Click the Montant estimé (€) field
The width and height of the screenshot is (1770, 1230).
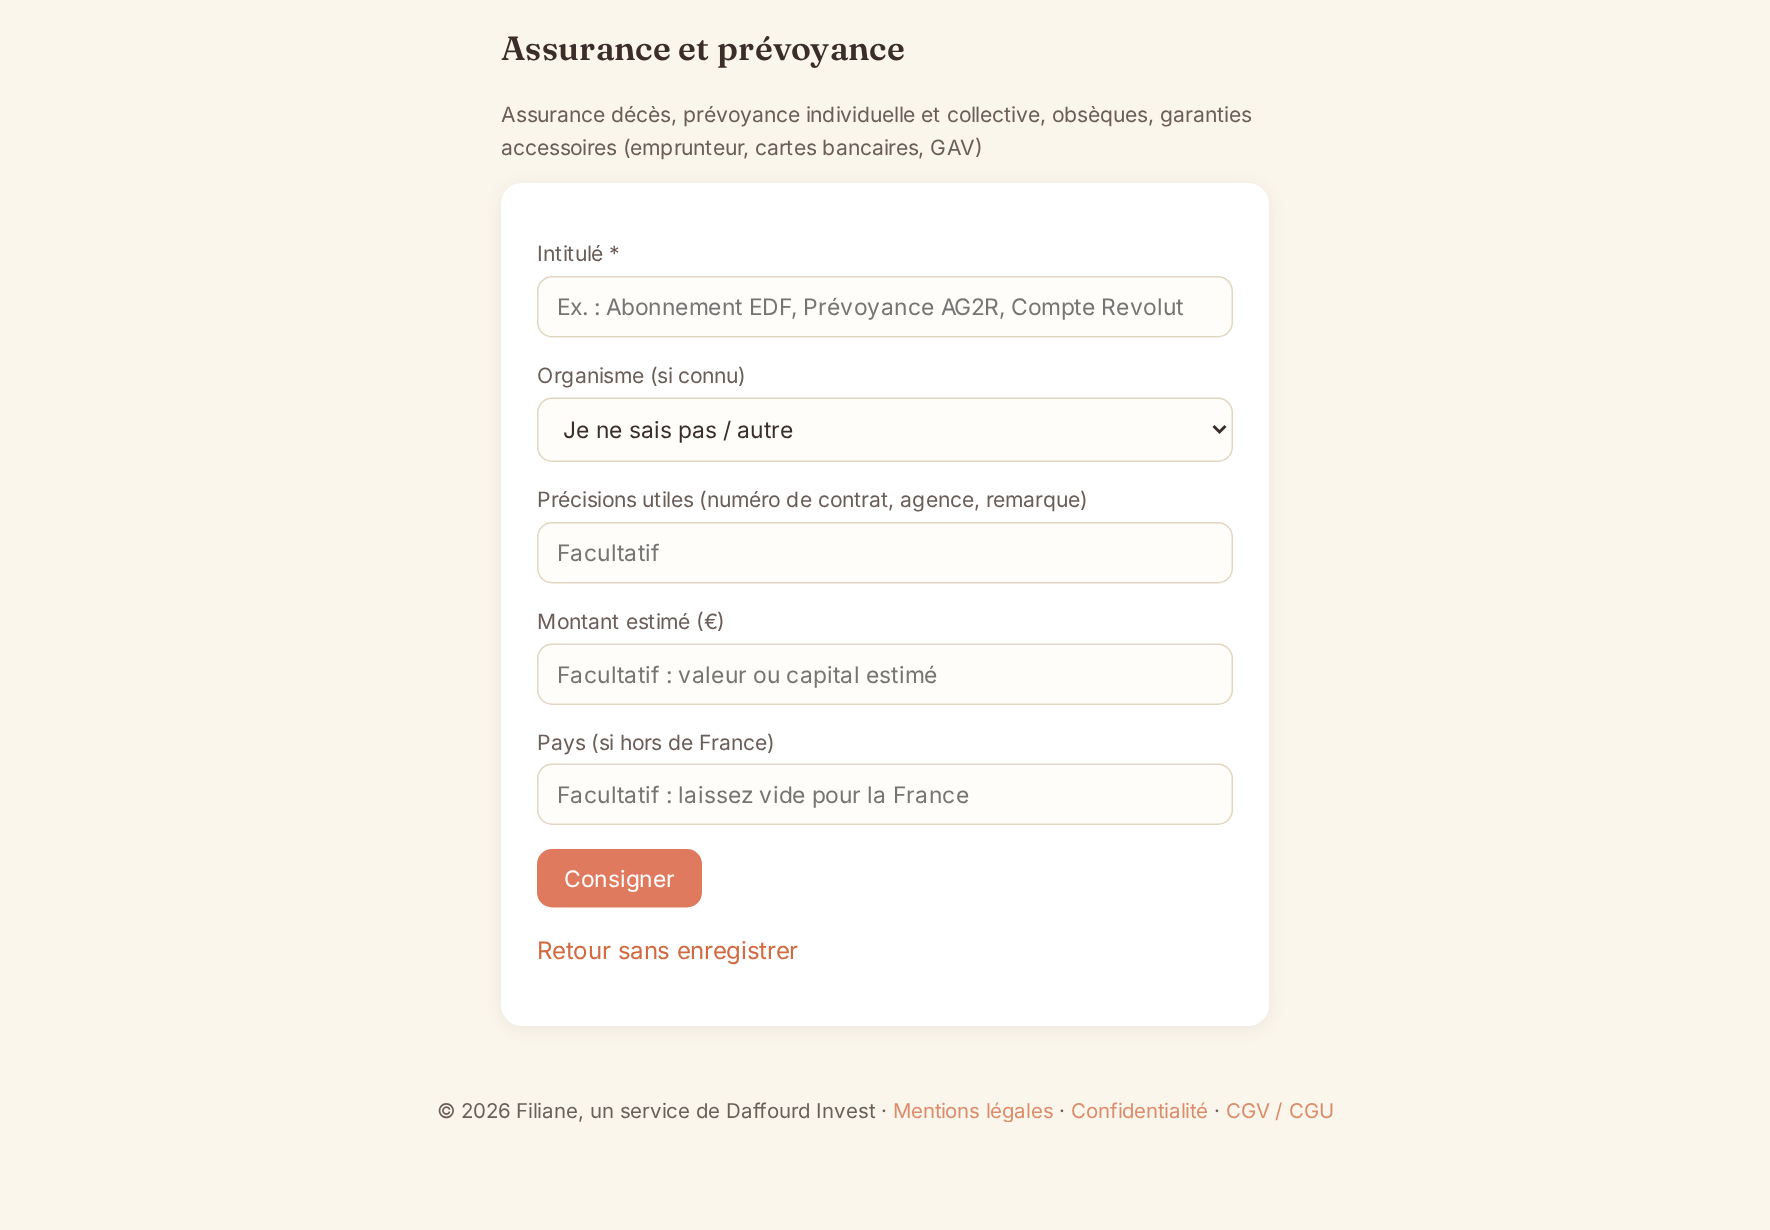point(884,675)
